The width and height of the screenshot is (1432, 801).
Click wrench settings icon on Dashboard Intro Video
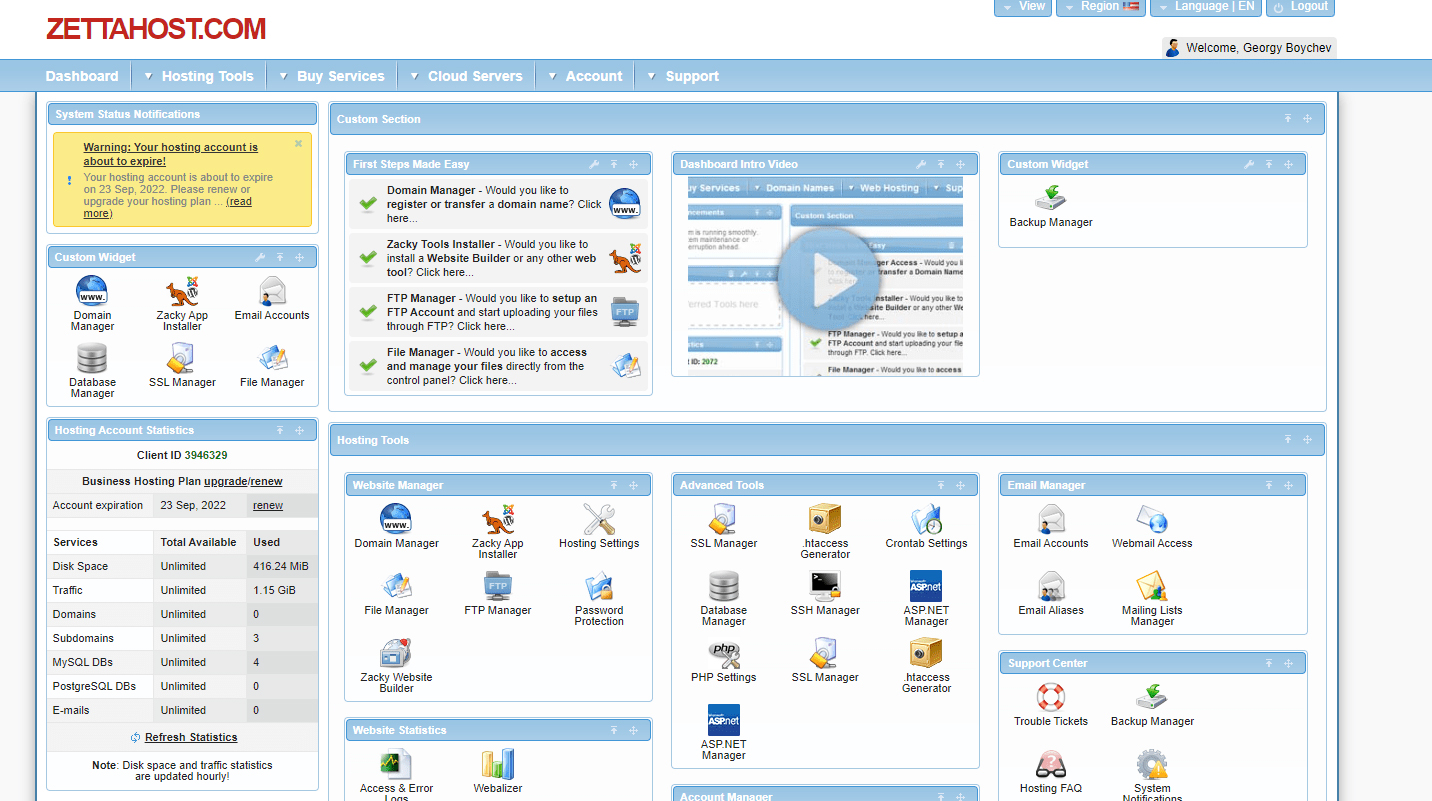tap(921, 164)
